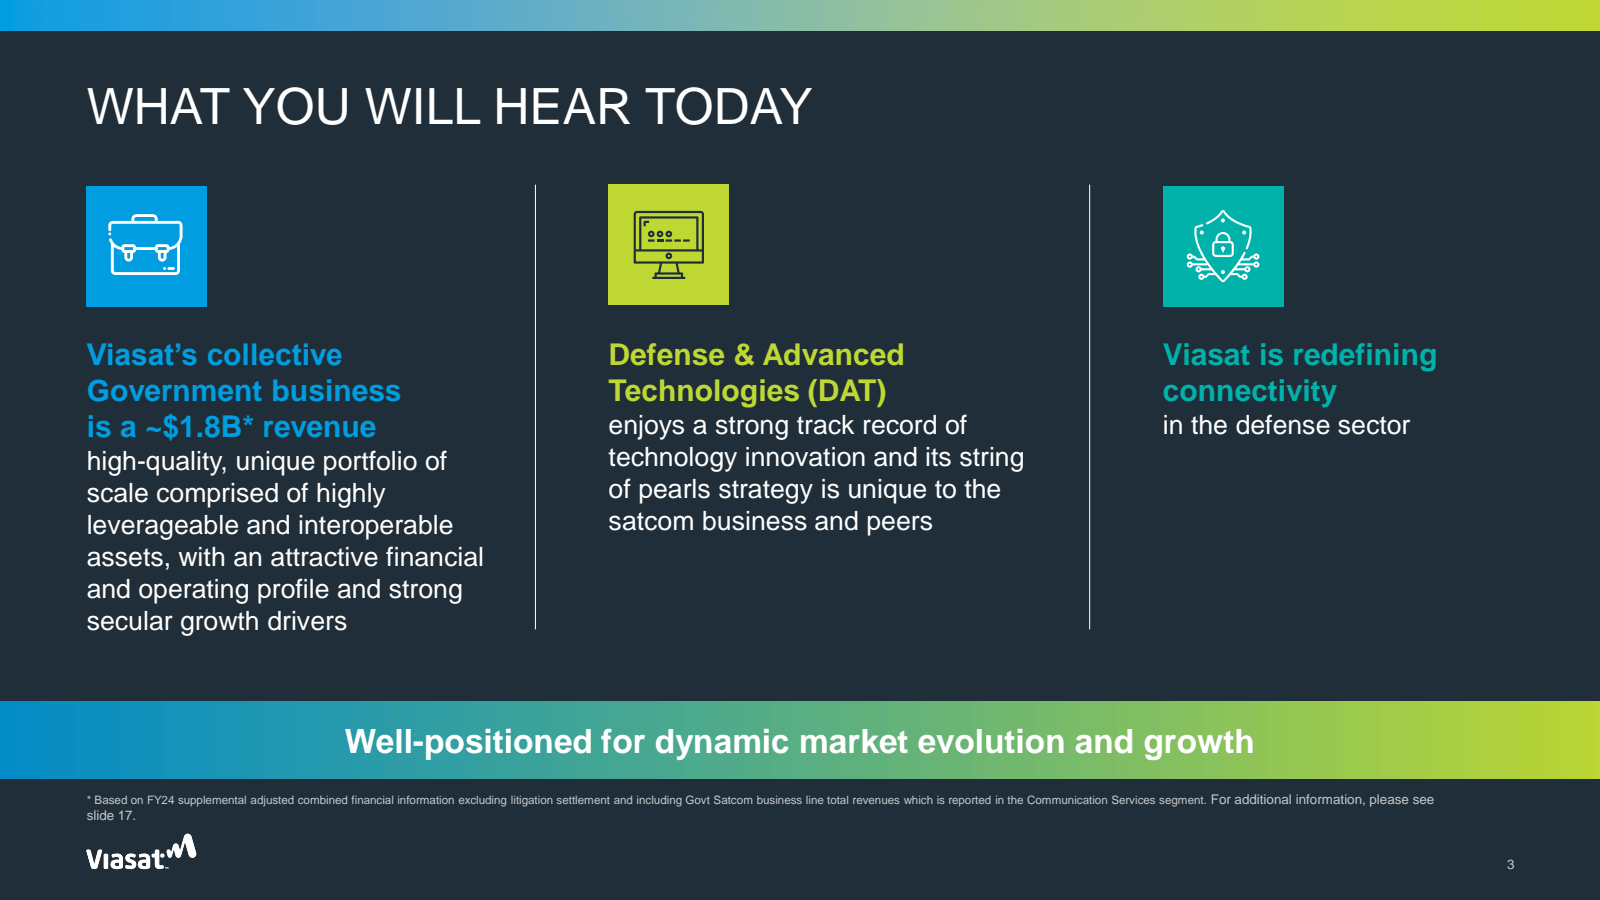The height and width of the screenshot is (900, 1600).
Task: Click 'and operating profile and strong' line
Action: tap(274, 589)
